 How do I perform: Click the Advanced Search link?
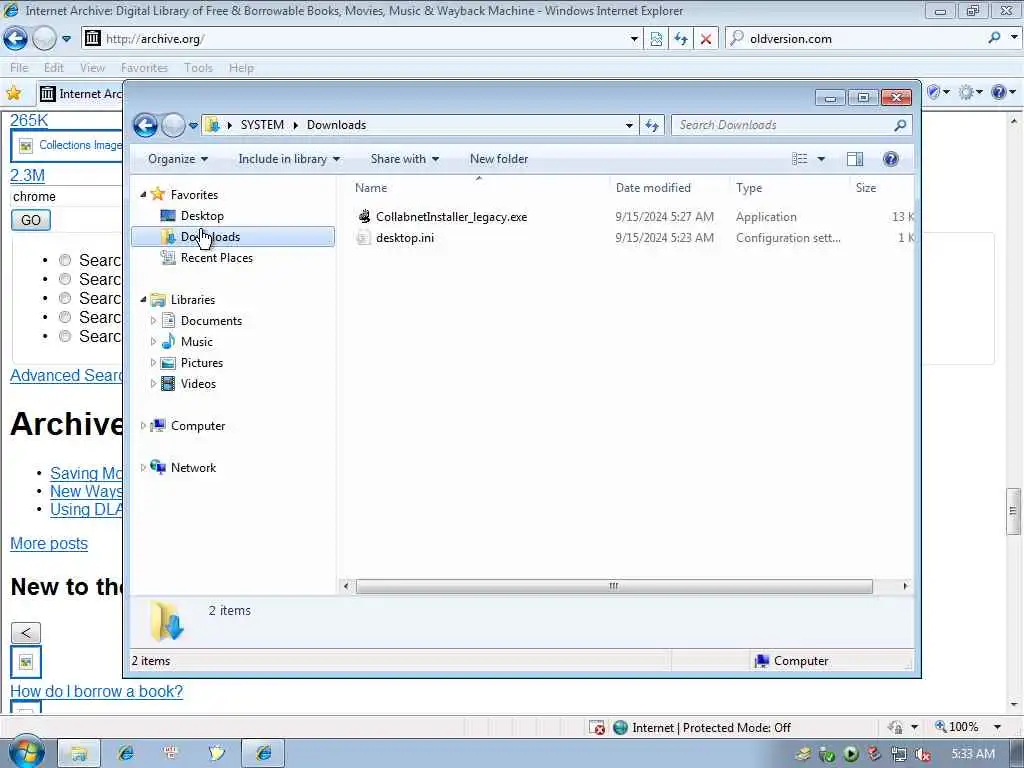pos(66,376)
